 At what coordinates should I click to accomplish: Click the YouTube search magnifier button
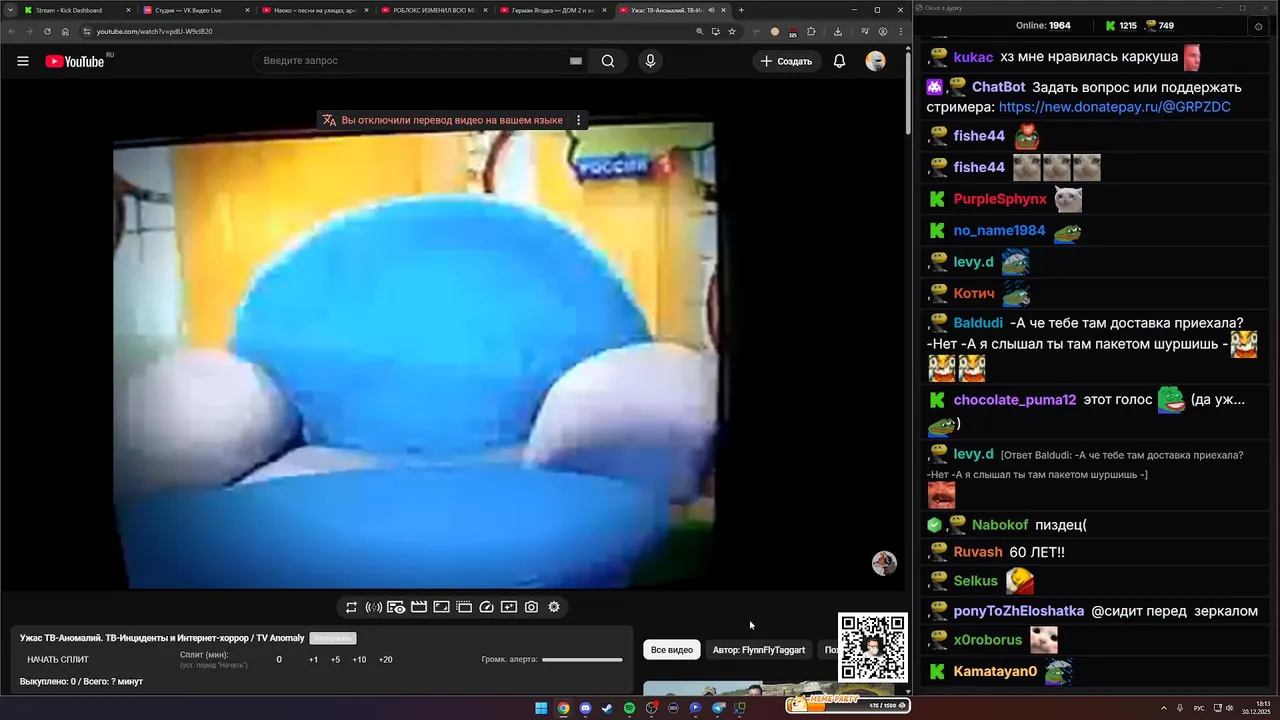point(608,61)
